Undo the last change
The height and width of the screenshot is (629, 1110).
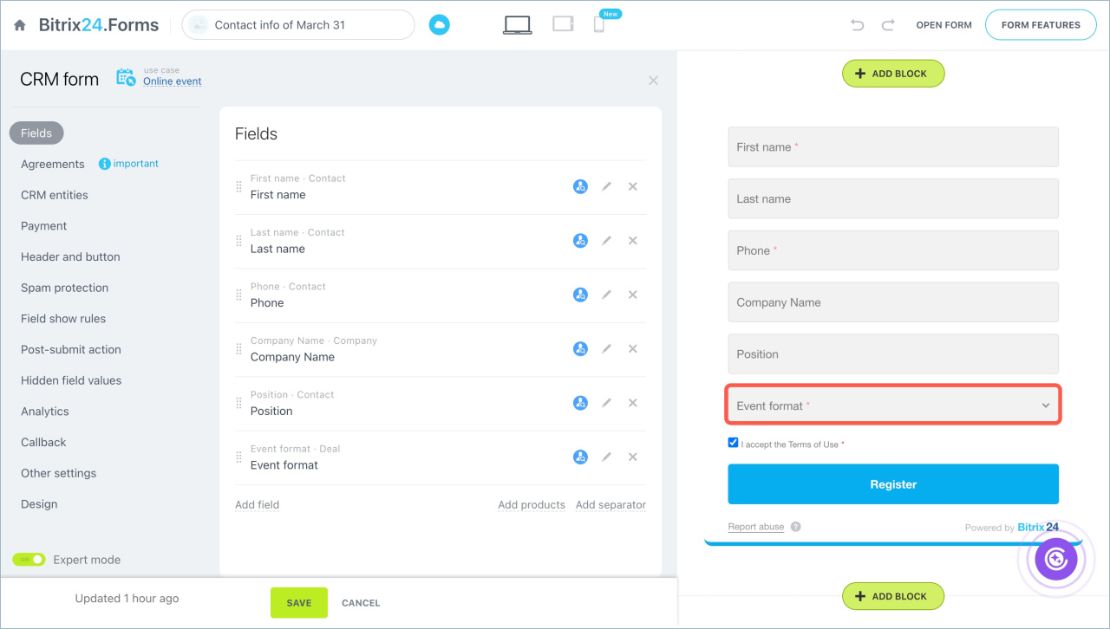click(857, 25)
